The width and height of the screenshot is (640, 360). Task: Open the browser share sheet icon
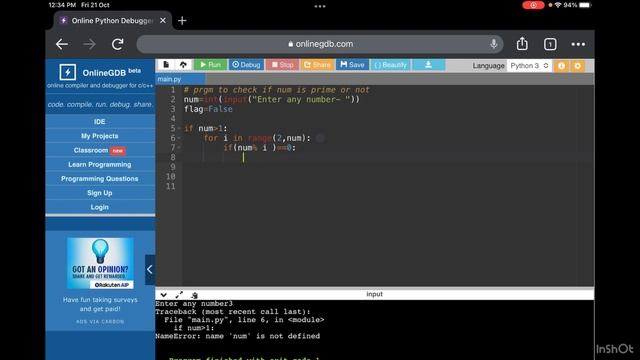(522, 43)
